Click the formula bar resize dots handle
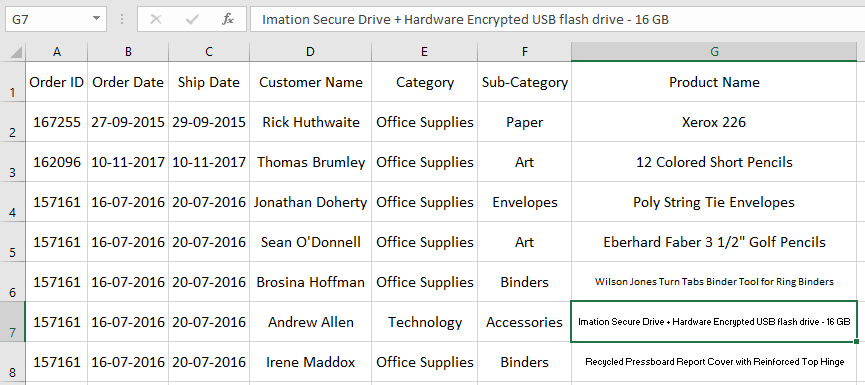865x385 pixels. click(x=122, y=20)
